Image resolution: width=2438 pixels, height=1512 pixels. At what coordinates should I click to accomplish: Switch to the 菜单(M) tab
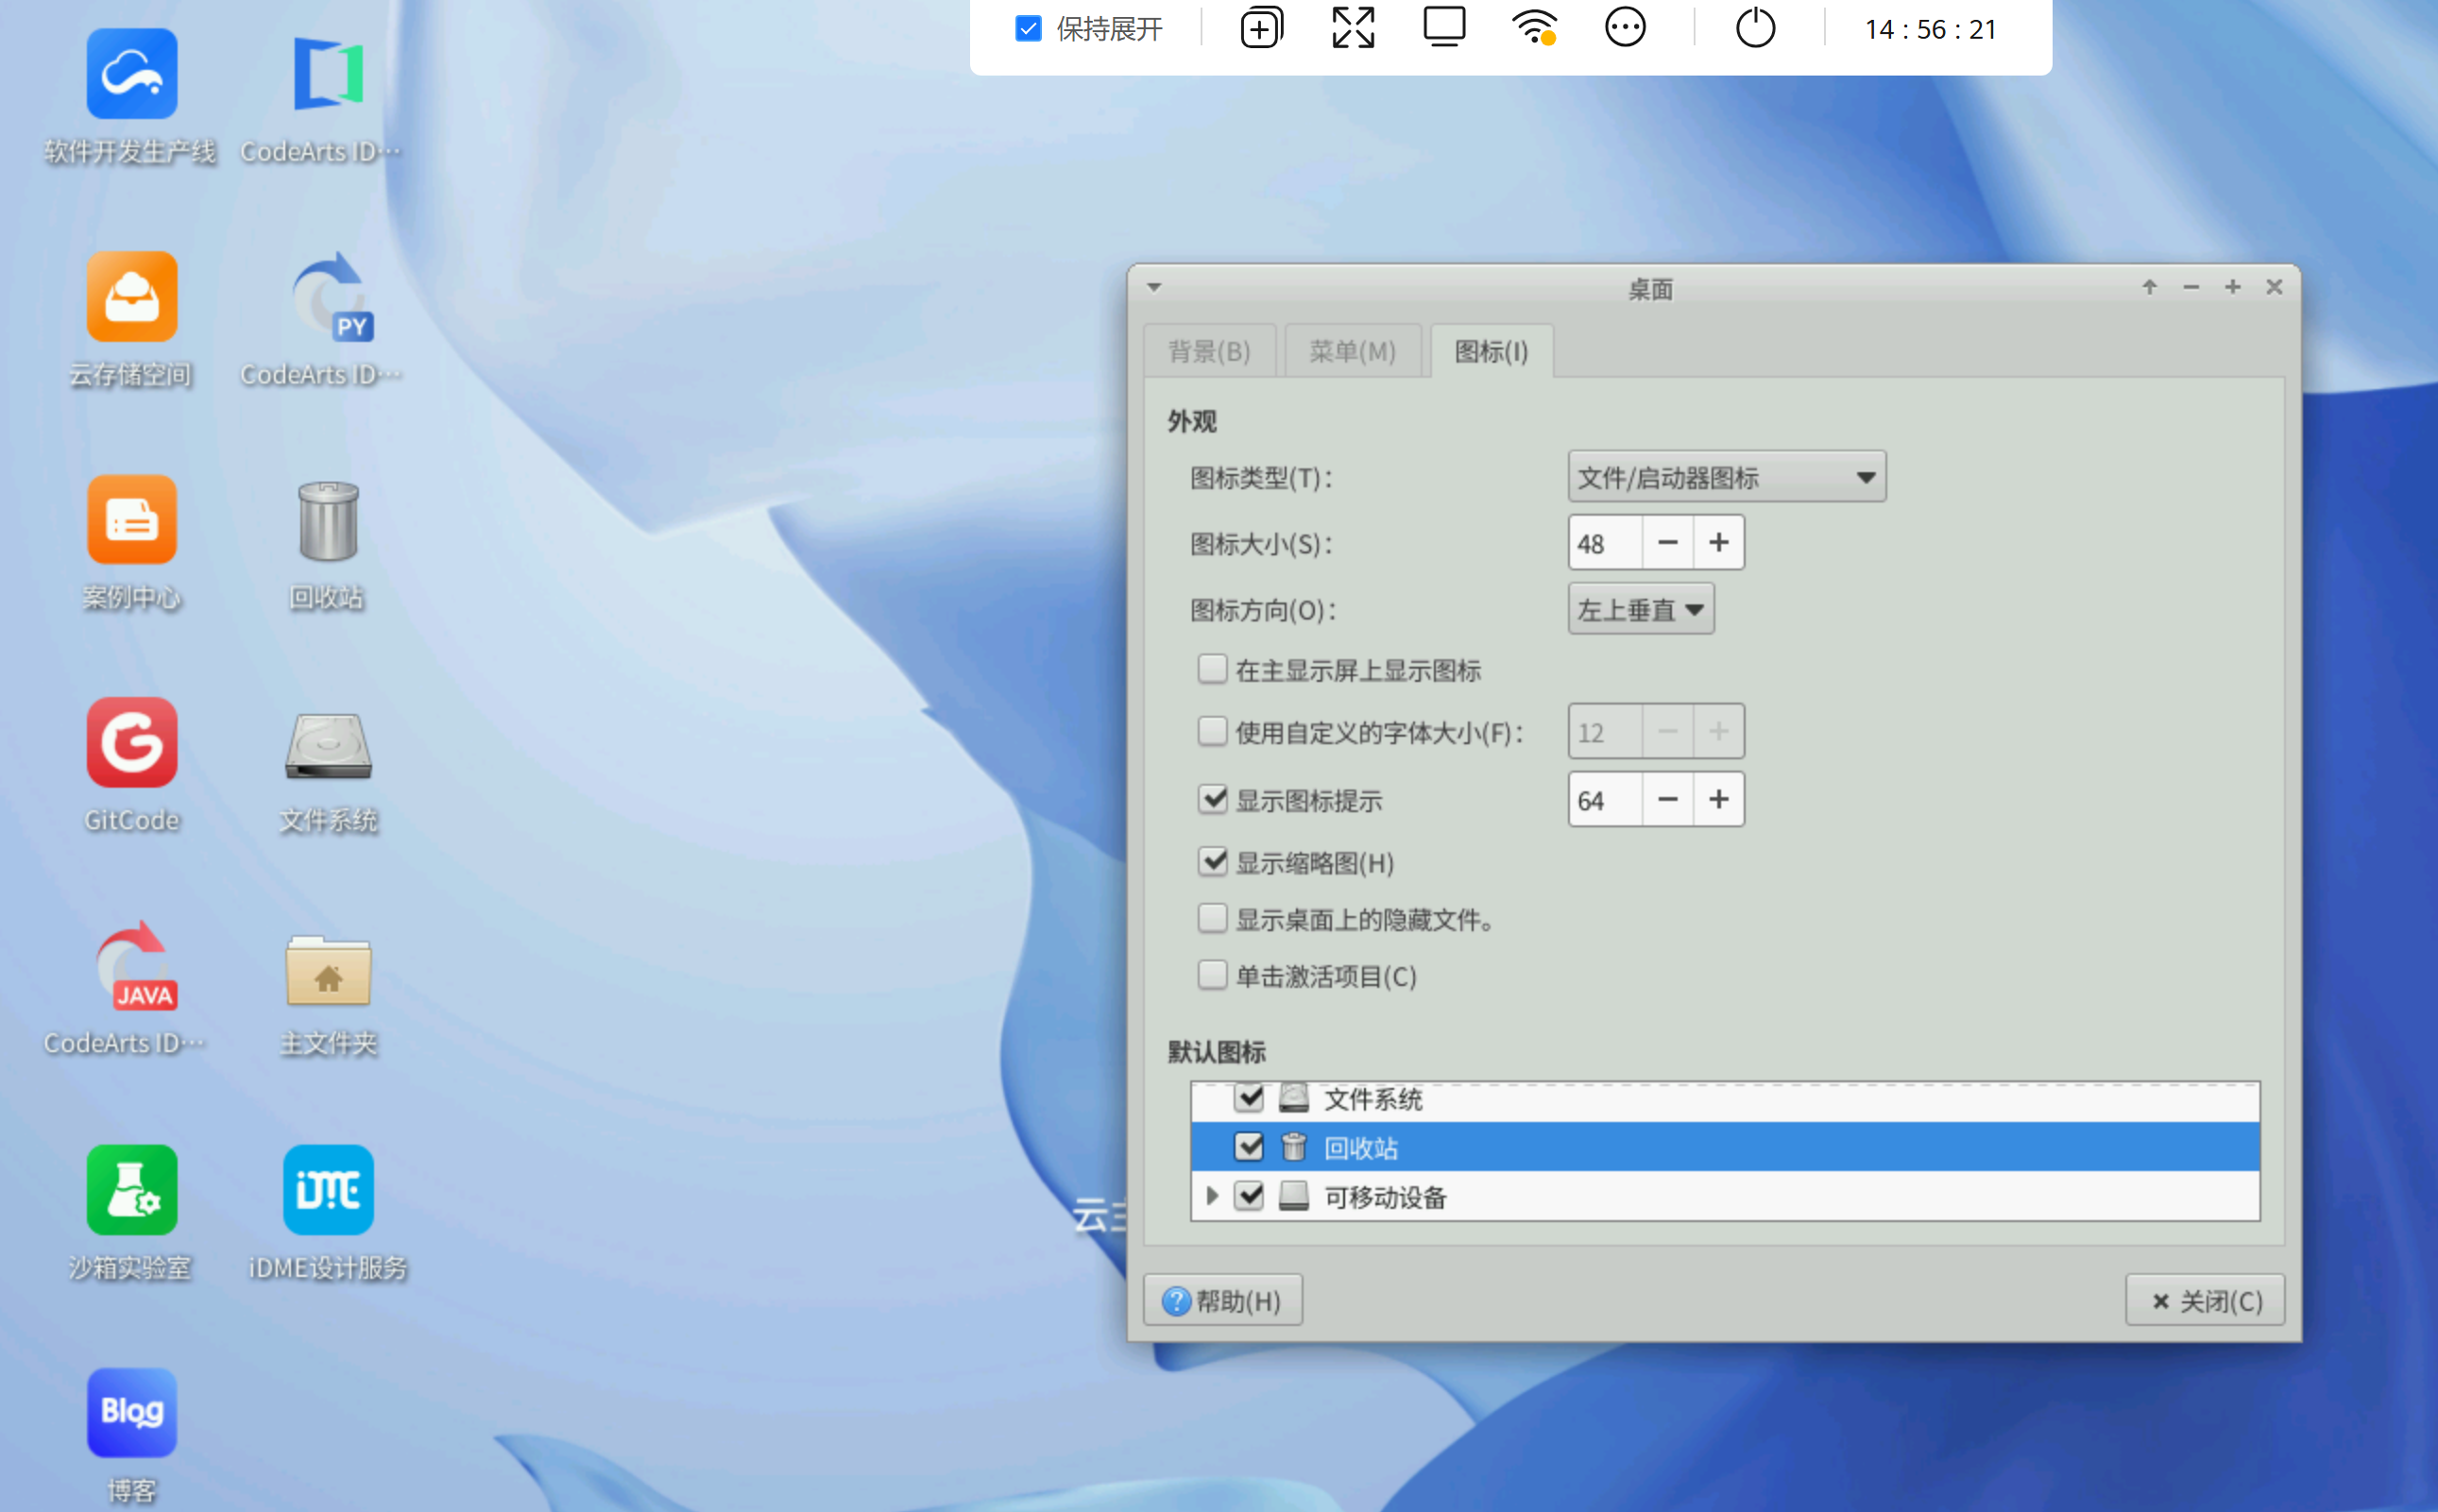[x=1352, y=352]
